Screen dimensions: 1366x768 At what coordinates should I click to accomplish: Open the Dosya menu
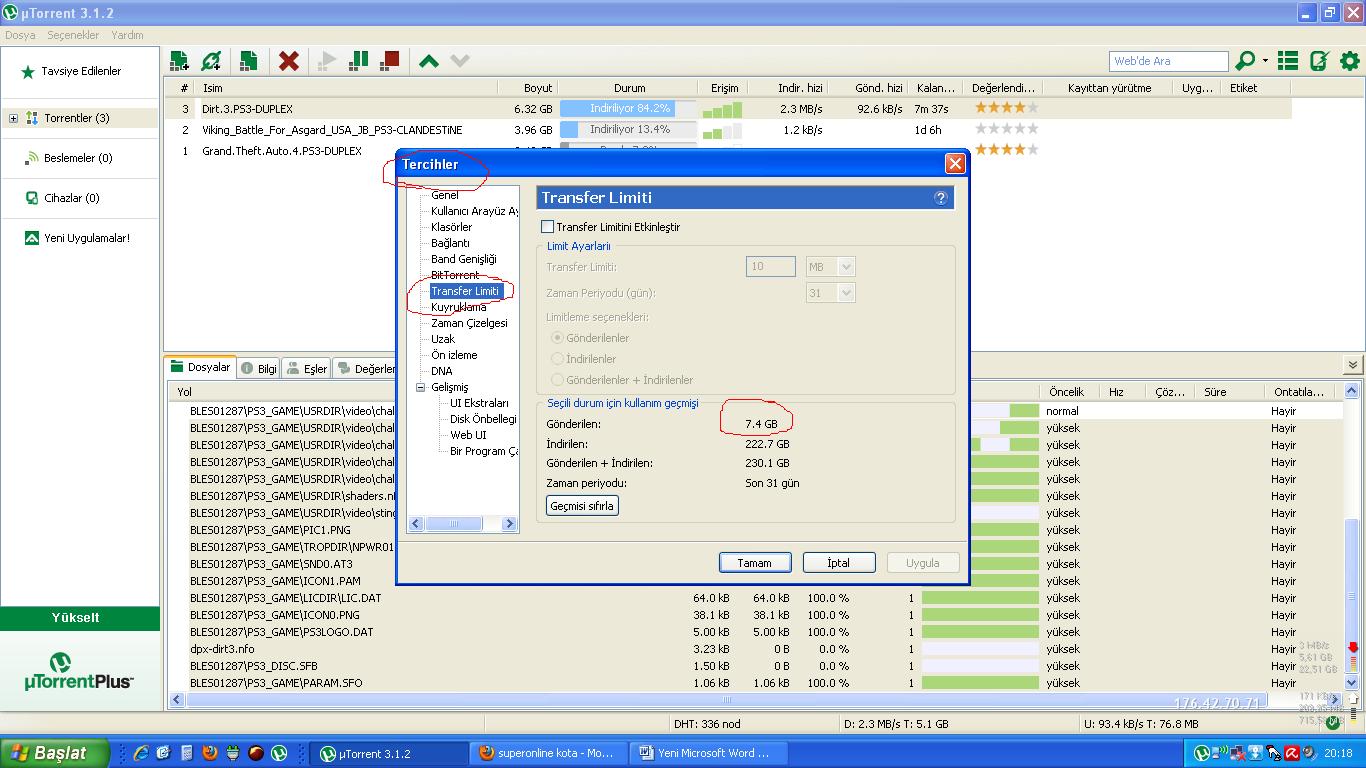tap(20, 35)
